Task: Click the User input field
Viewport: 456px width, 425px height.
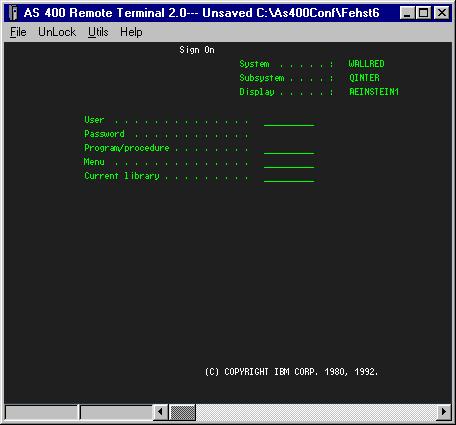Action: pyautogui.click(x=289, y=121)
